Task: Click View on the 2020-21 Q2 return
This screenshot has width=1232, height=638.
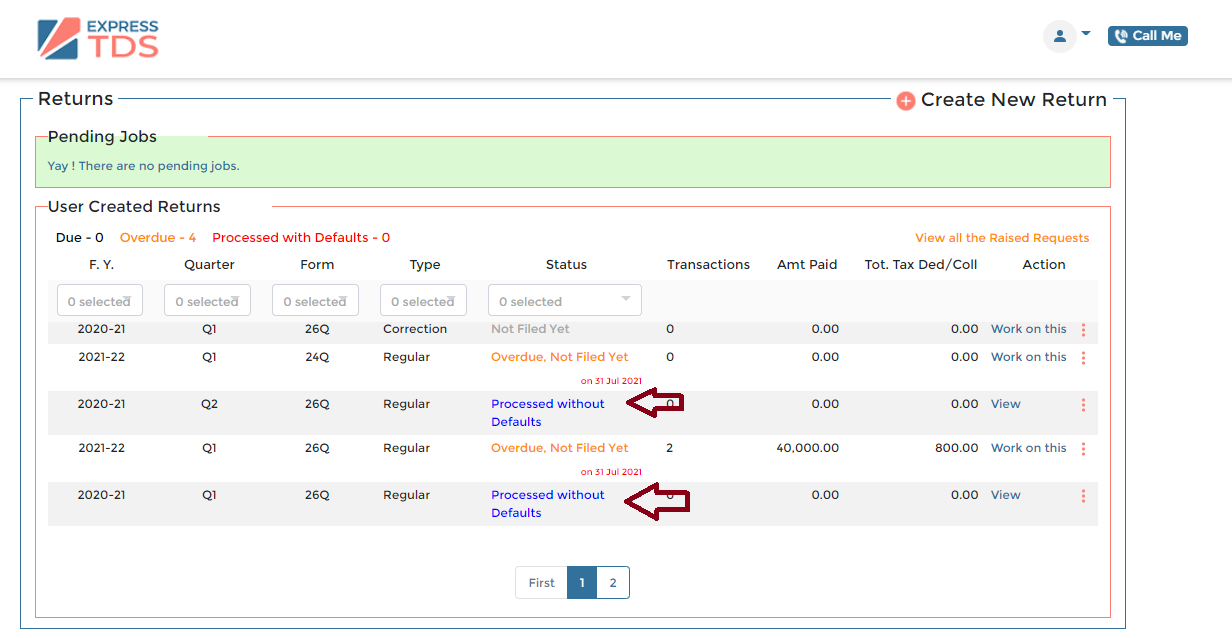Action: coord(1005,404)
